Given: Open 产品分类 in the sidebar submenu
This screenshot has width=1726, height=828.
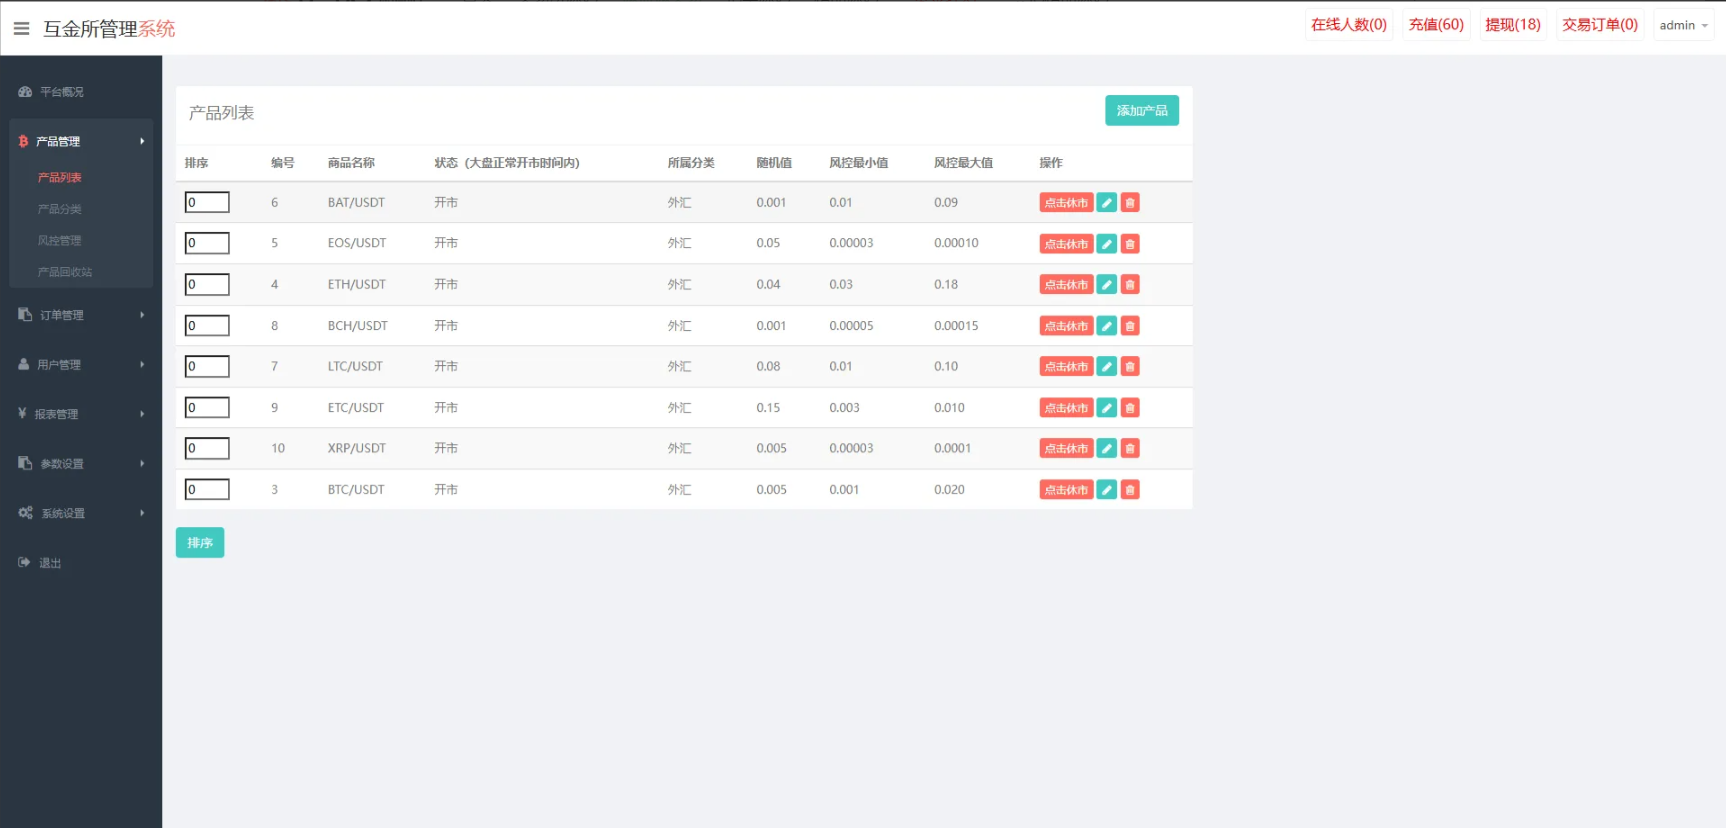Looking at the screenshot, I should click(60, 209).
